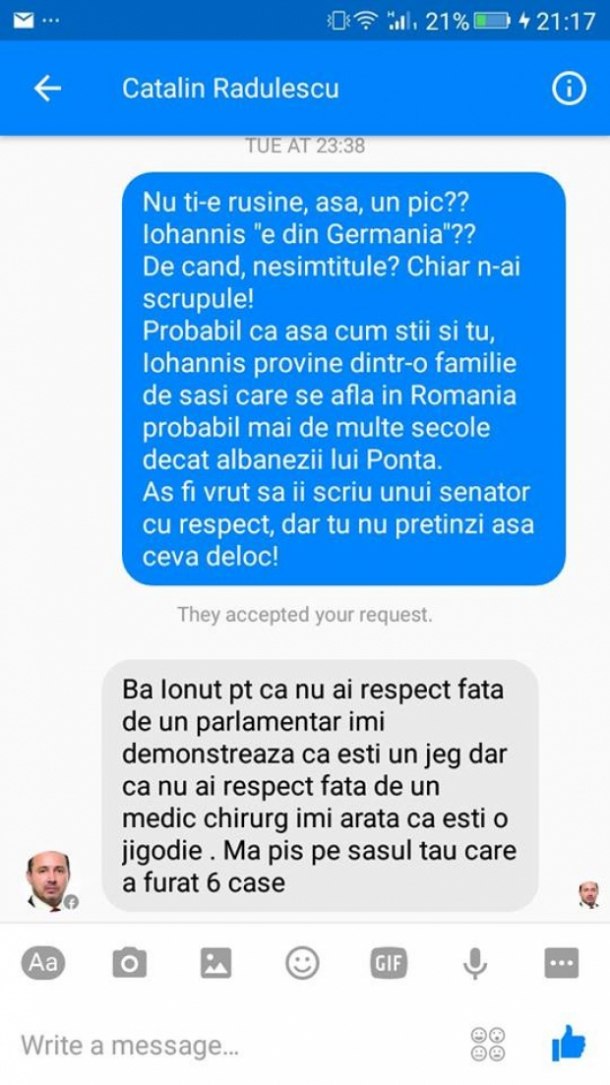The width and height of the screenshot is (610, 1085).
Task: Open the mail notification in status bar
Action: [x=24, y=20]
